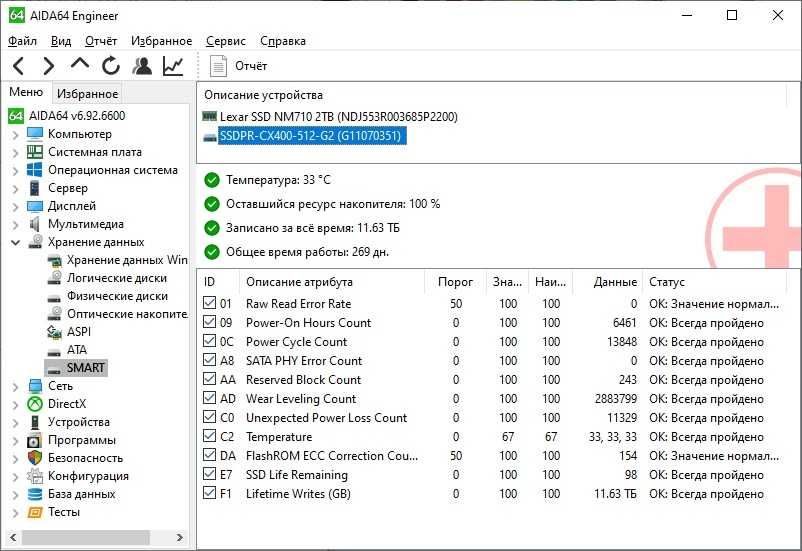Open the Файл menu
Viewport: 802px width, 551px height.
tap(23, 41)
